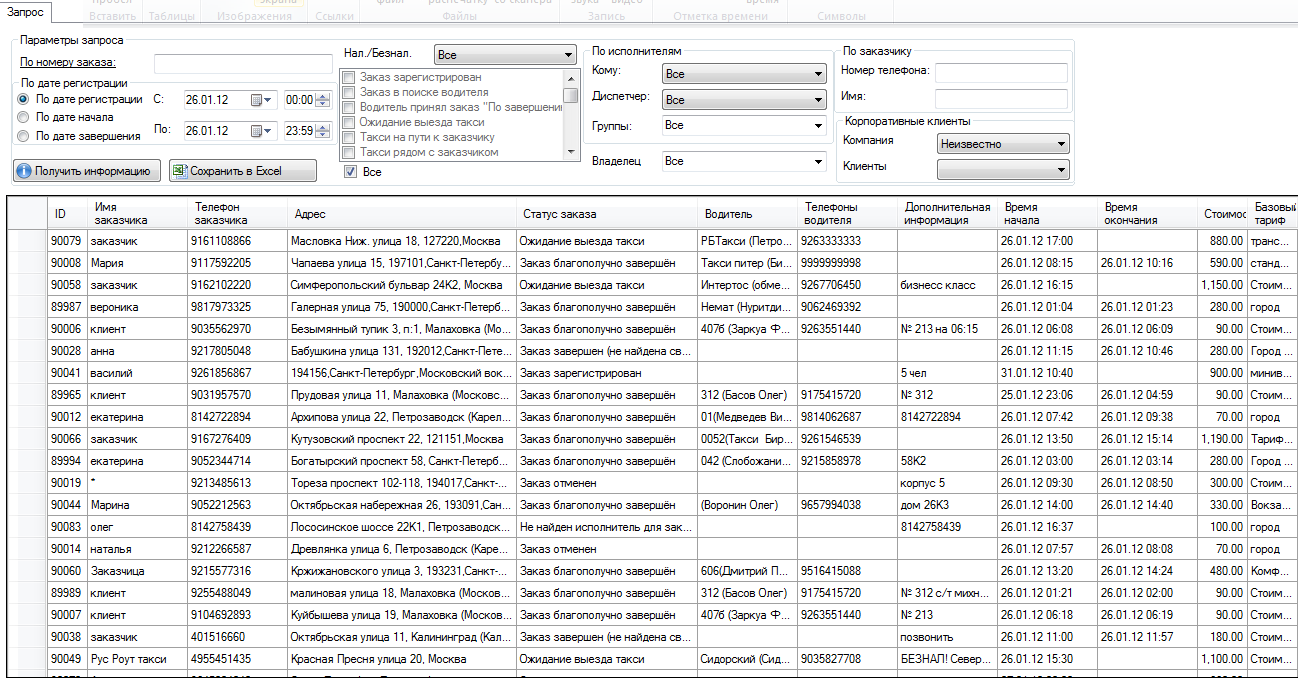This screenshot has height=680, width=1298.
Task: Sort by the ID column header
Action: pyautogui.click(x=67, y=214)
